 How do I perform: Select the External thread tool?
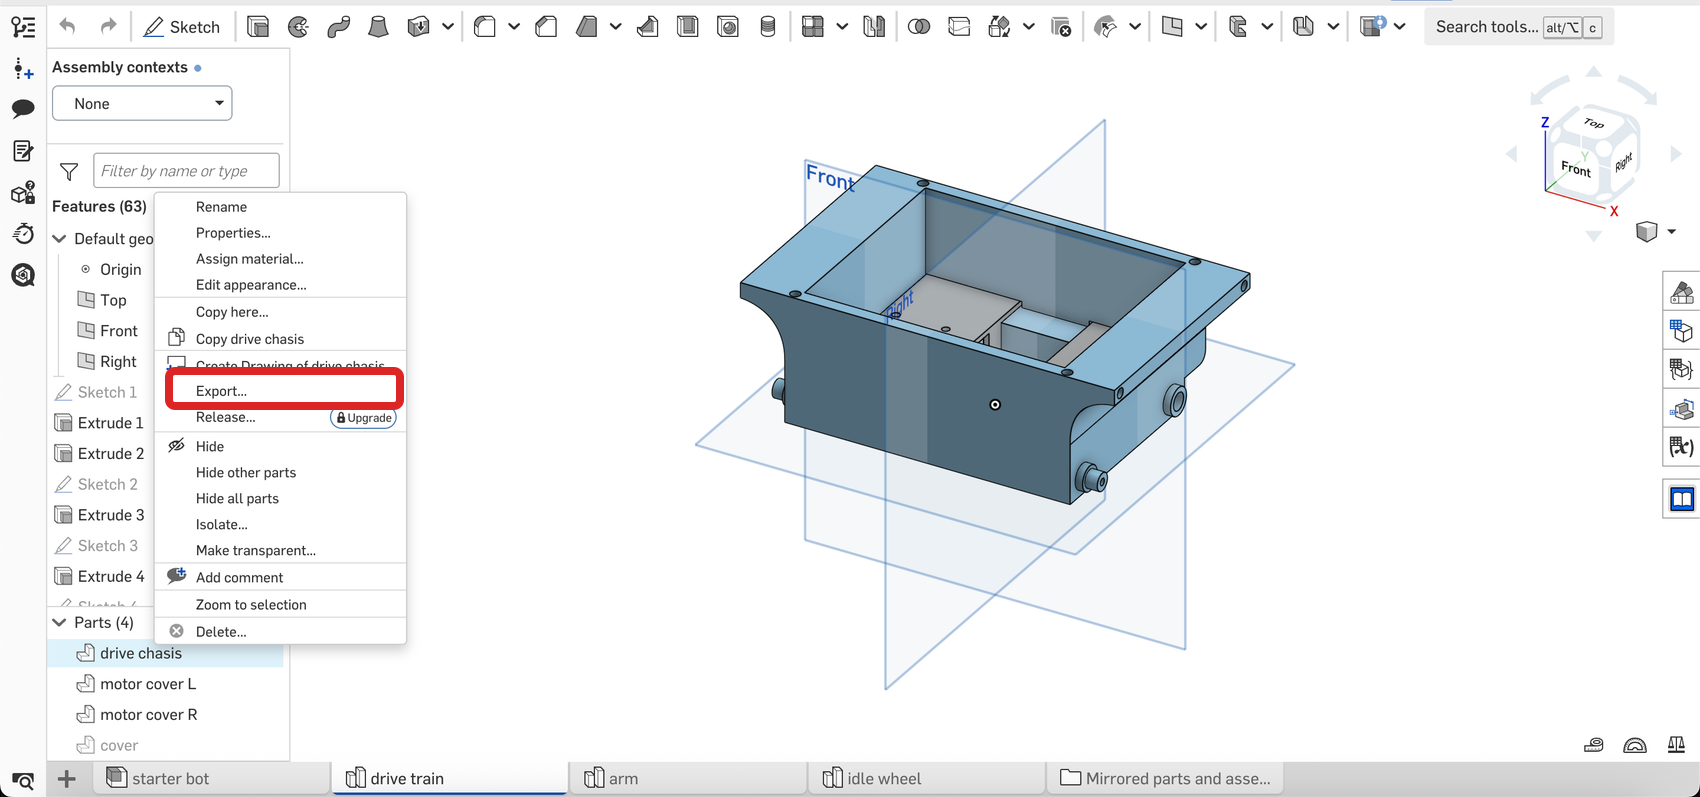tap(768, 27)
